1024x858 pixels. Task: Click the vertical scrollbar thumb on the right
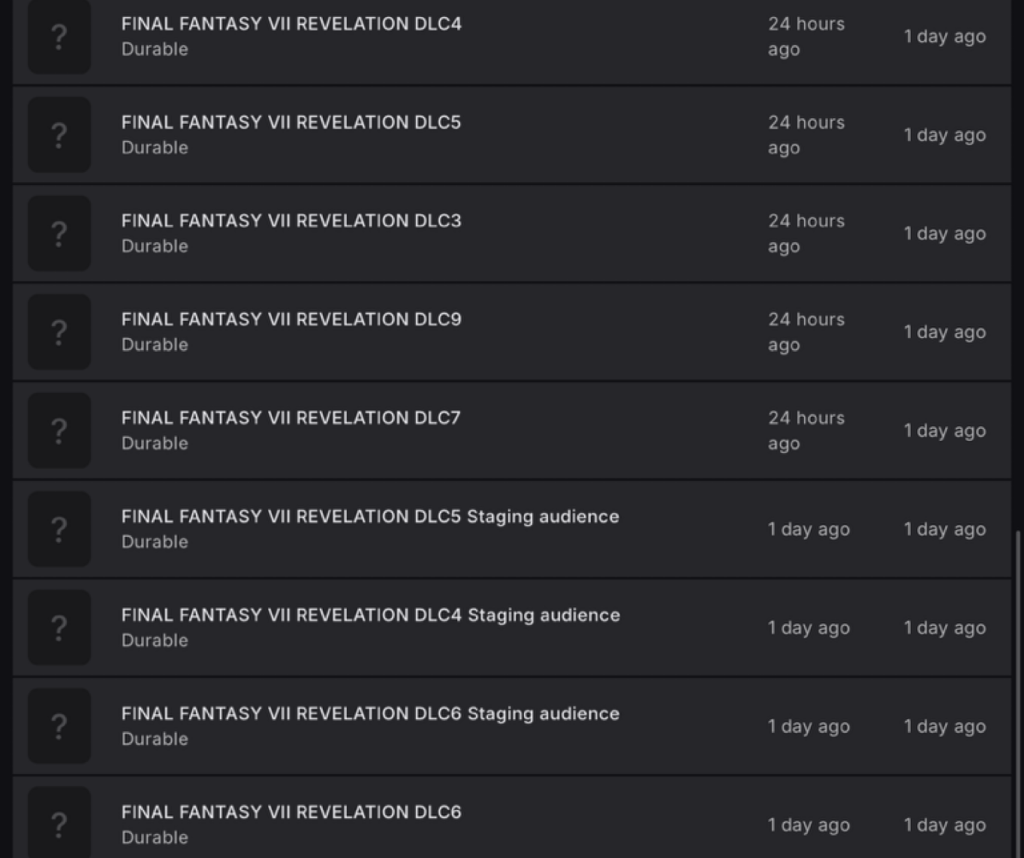[x=1017, y=693]
